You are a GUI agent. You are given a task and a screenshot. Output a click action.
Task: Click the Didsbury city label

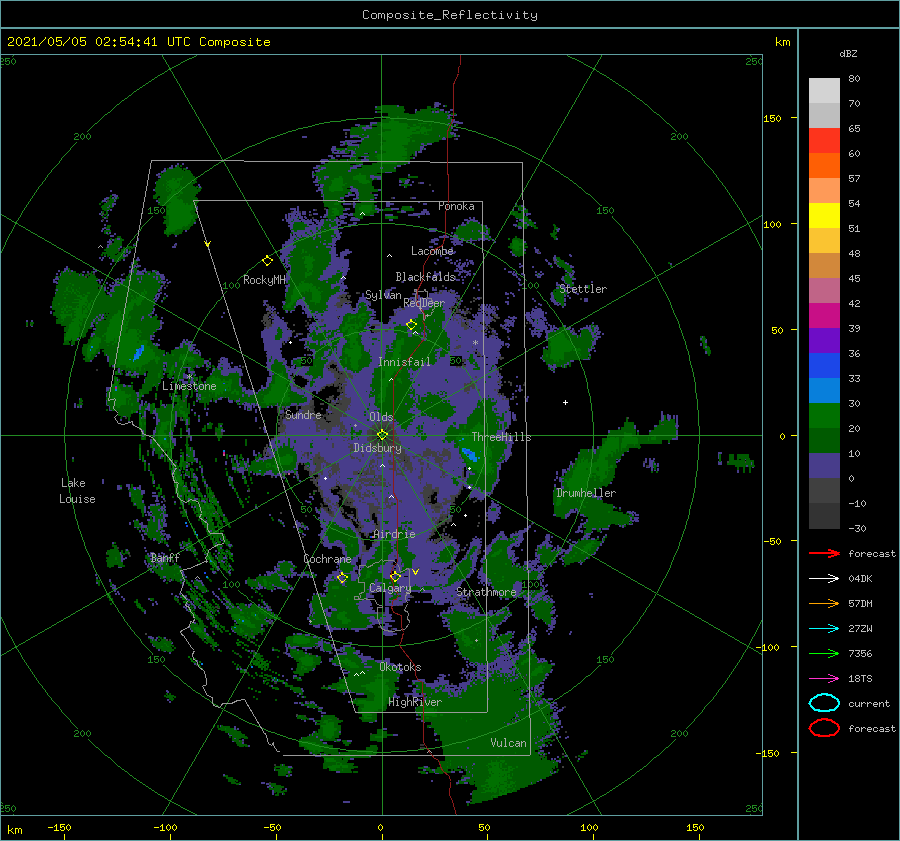[377, 448]
